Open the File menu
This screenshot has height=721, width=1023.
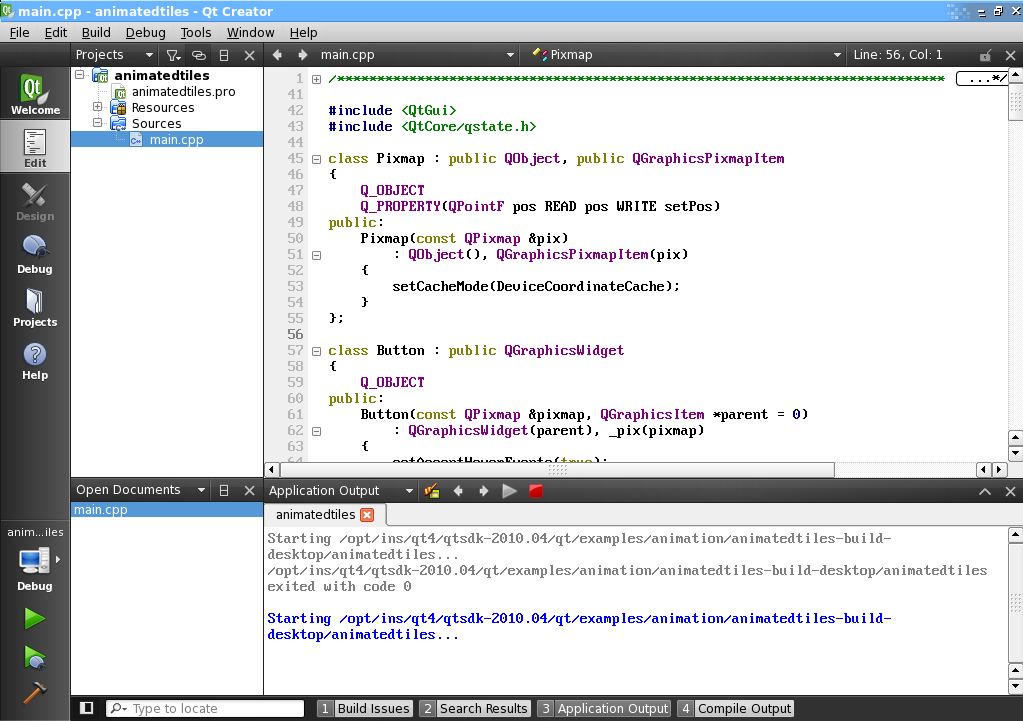pyautogui.click(x=20, y=33)
